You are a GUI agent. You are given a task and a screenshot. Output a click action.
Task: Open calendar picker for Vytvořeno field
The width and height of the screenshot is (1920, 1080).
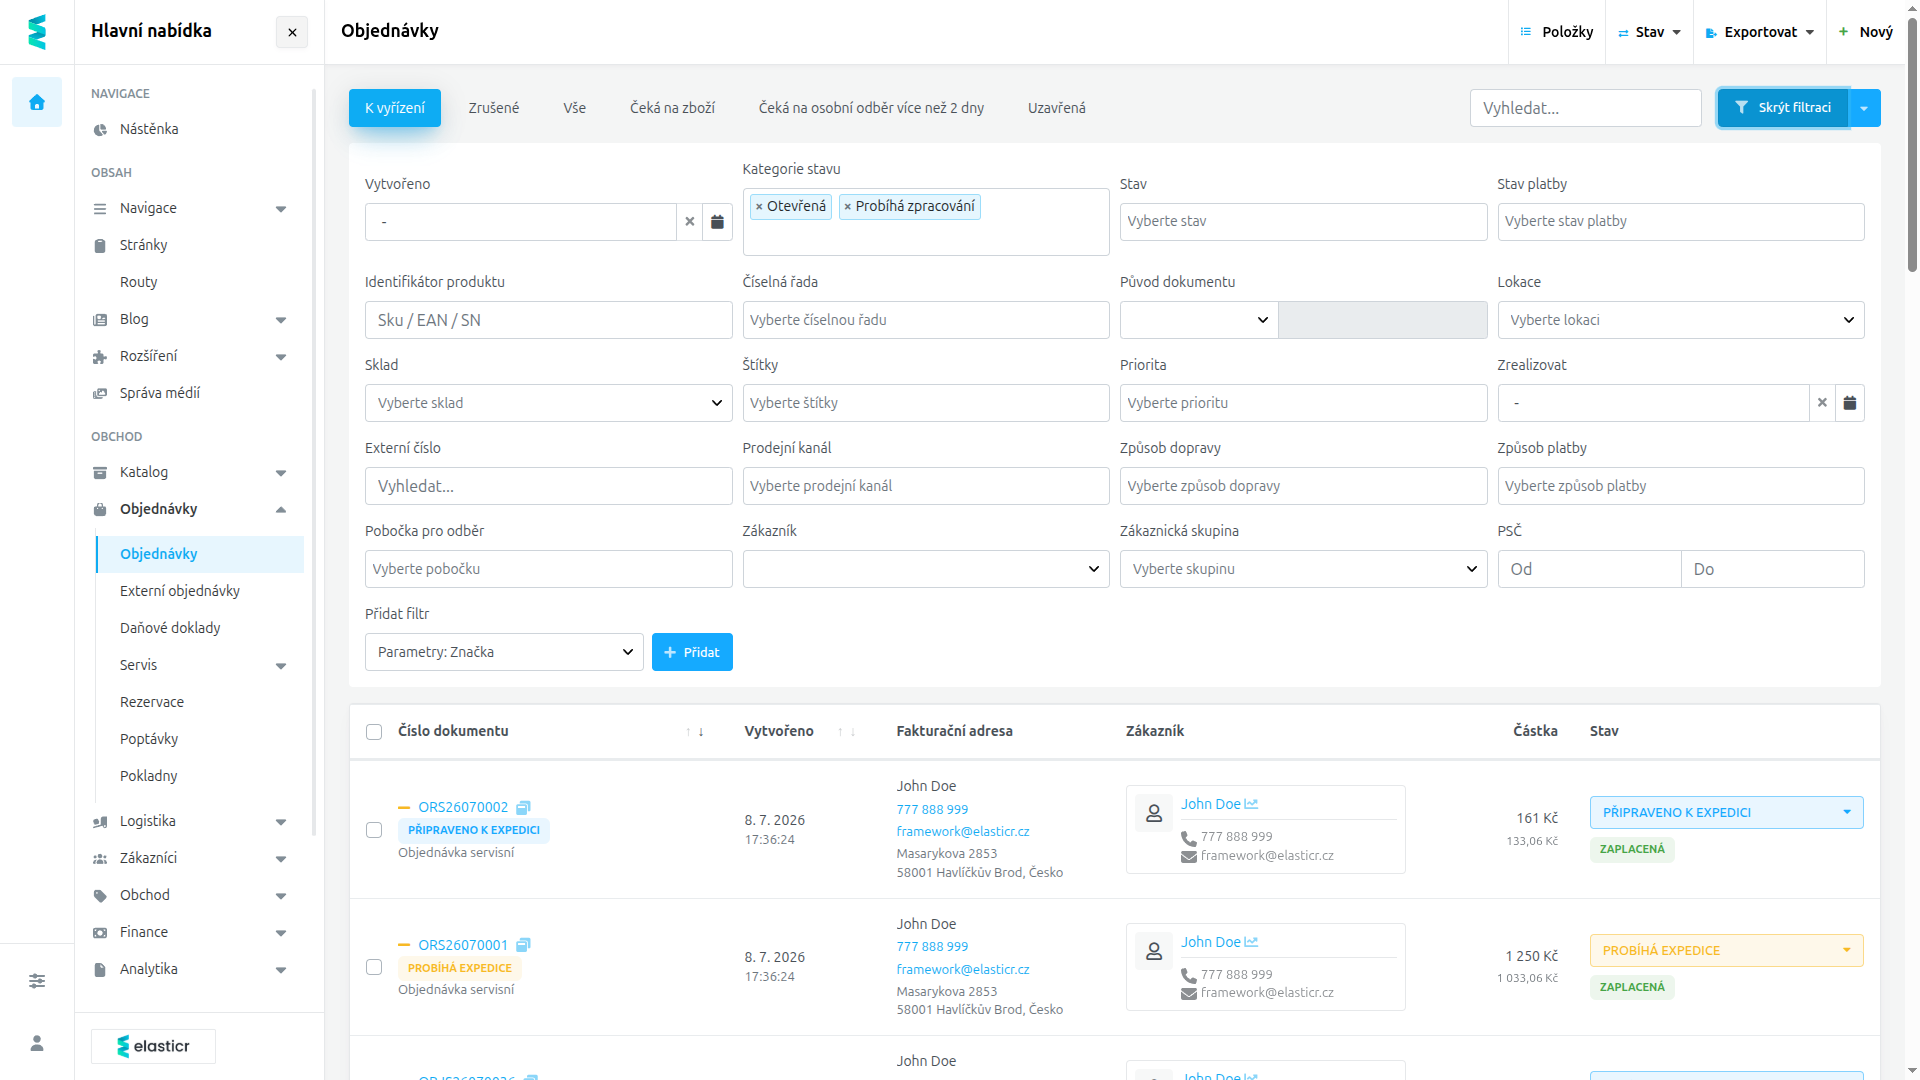coord(717,222)
